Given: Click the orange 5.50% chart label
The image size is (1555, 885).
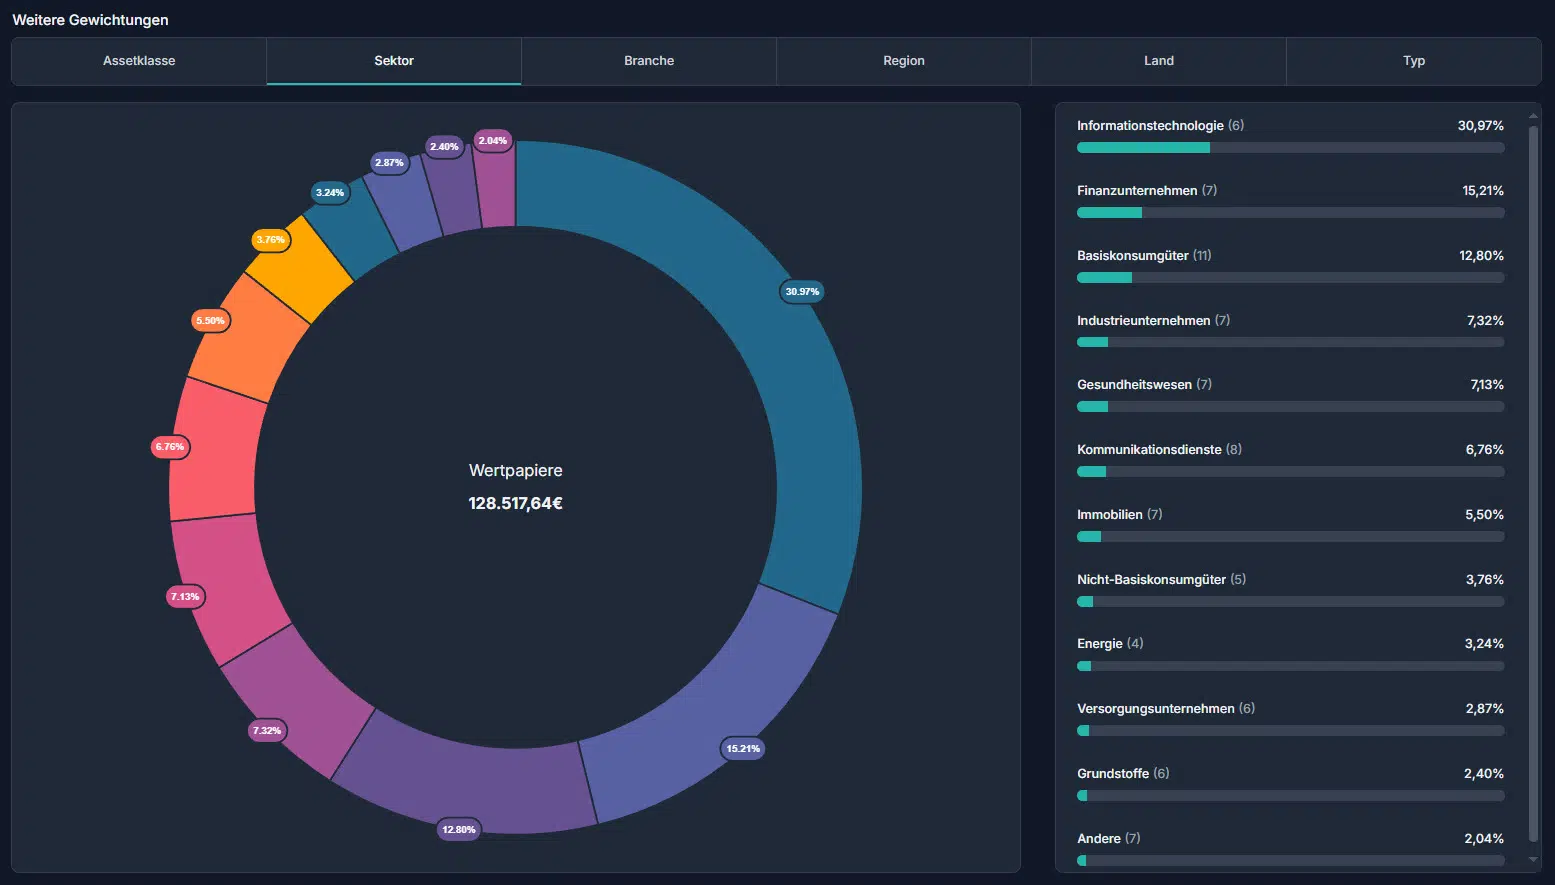Looking at the screenshot, I should coord(210,321).
